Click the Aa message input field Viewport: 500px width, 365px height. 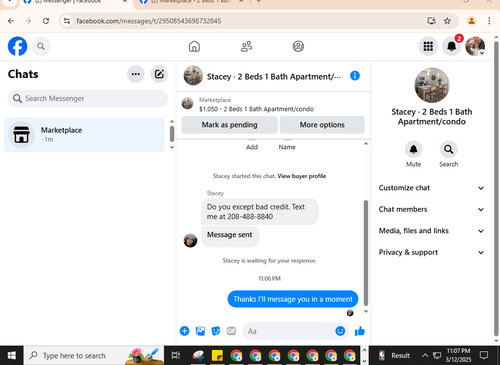point(289,331)
